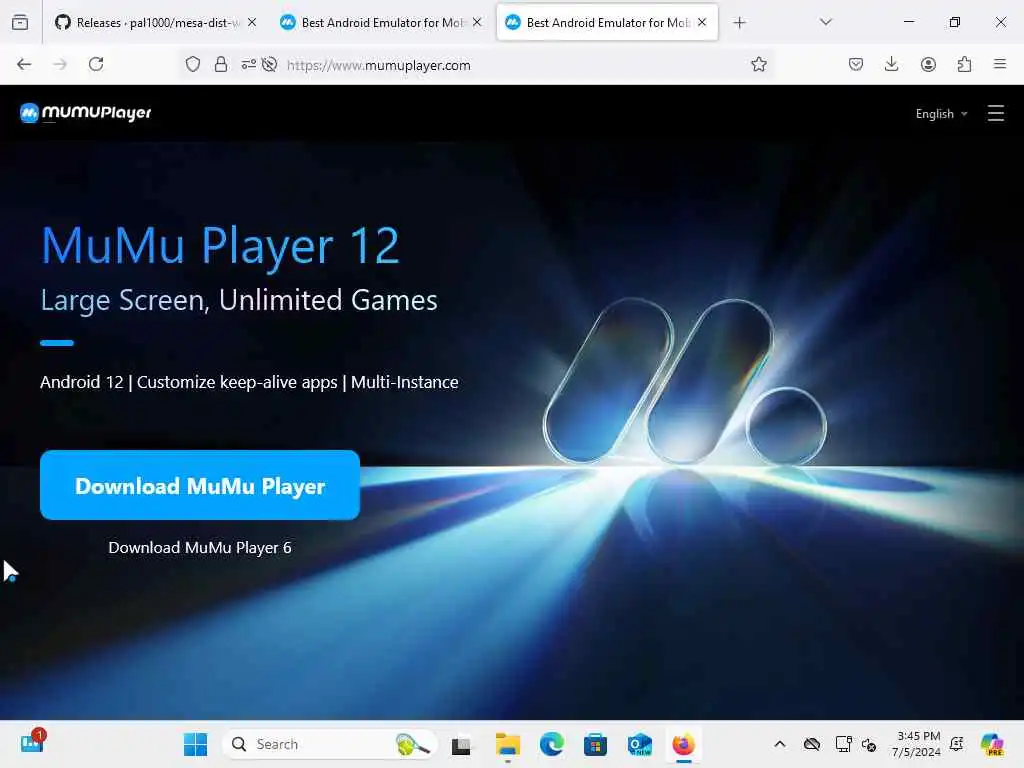Open the clock showing 3:45 PM

(x=916, y=744)
